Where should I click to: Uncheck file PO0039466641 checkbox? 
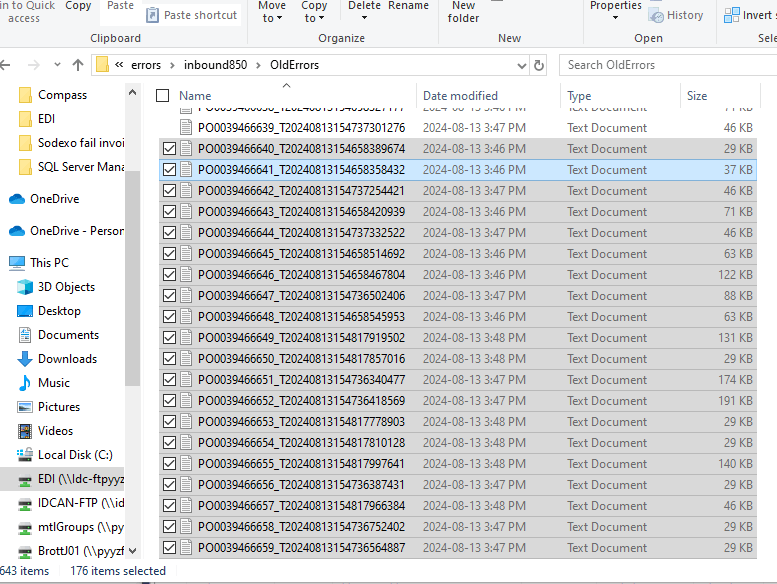(169, 170)
